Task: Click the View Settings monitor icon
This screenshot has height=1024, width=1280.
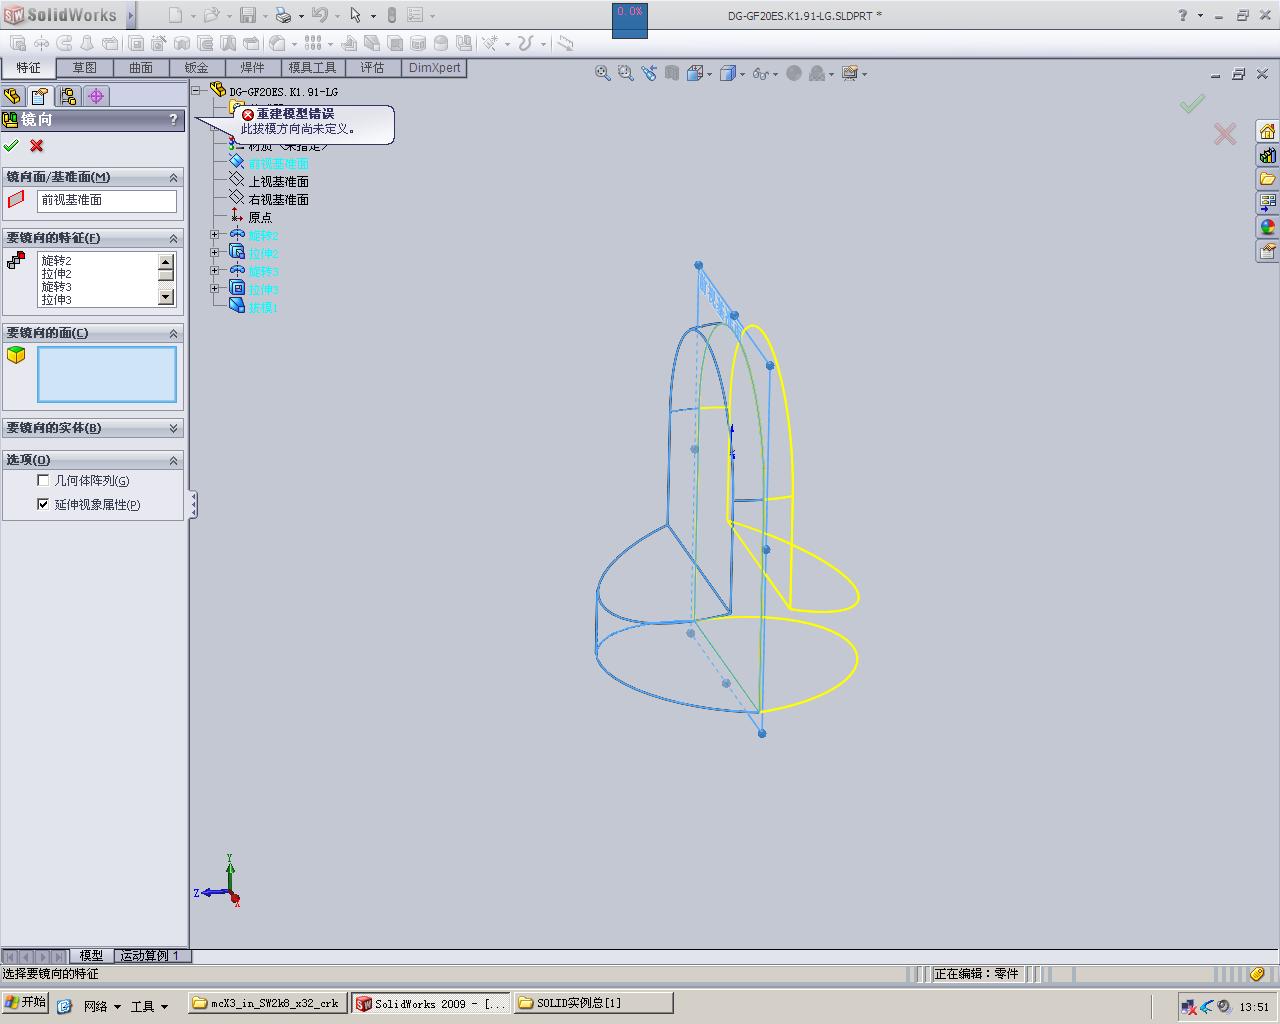Action: tap(850, 73)
